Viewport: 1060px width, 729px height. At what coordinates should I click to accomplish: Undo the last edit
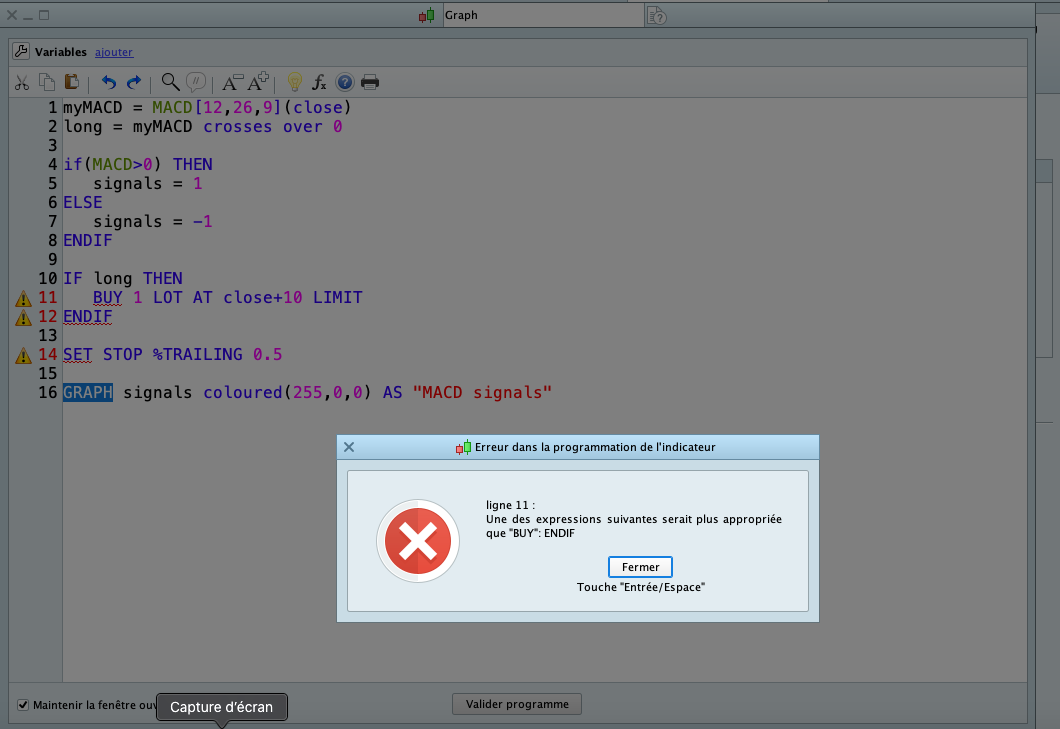tap(109, 82)
